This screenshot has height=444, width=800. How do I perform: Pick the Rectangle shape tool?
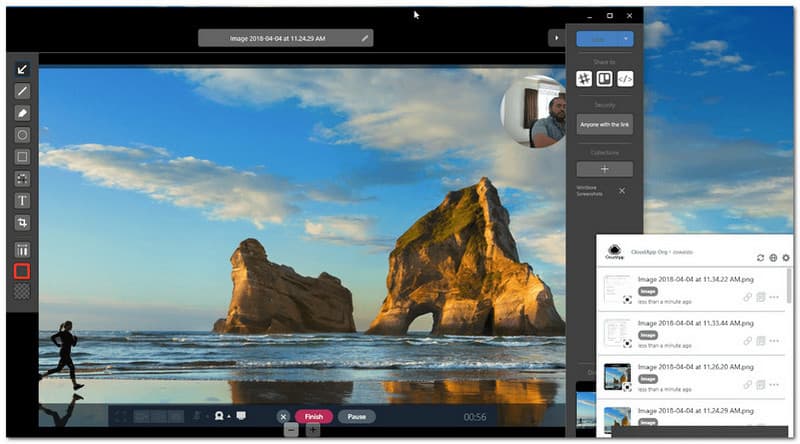(22, 157)
